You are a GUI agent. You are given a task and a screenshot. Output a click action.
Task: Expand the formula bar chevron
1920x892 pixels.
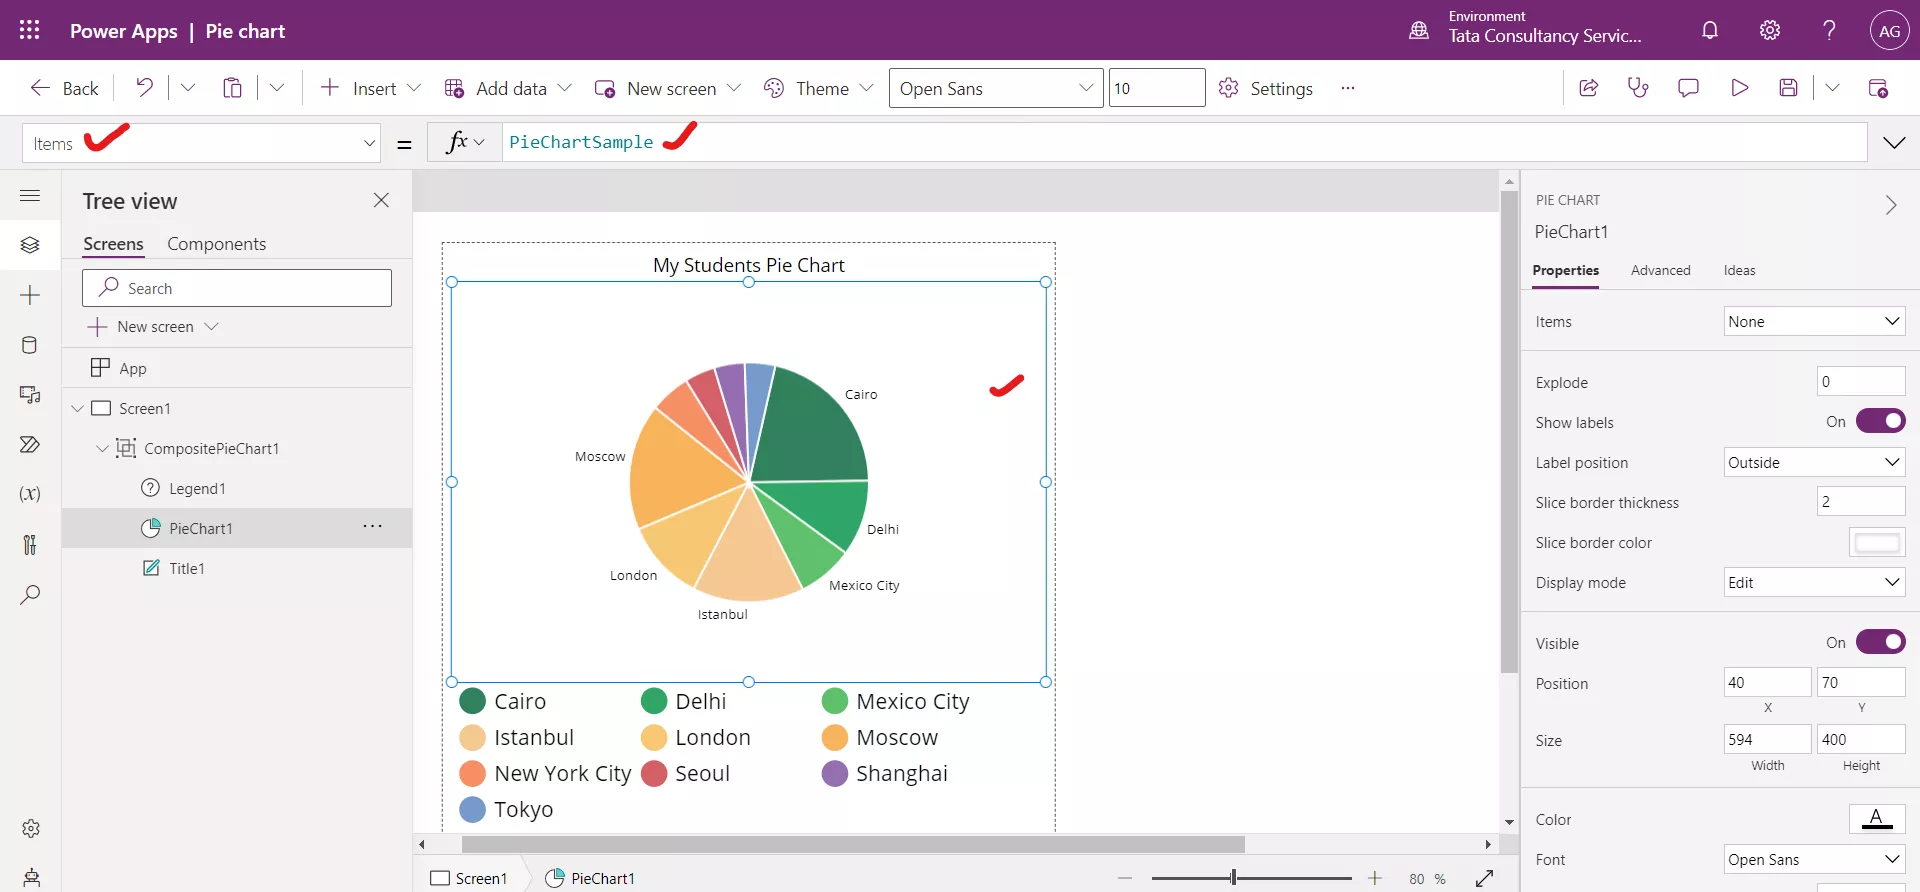click(1894, 143)
